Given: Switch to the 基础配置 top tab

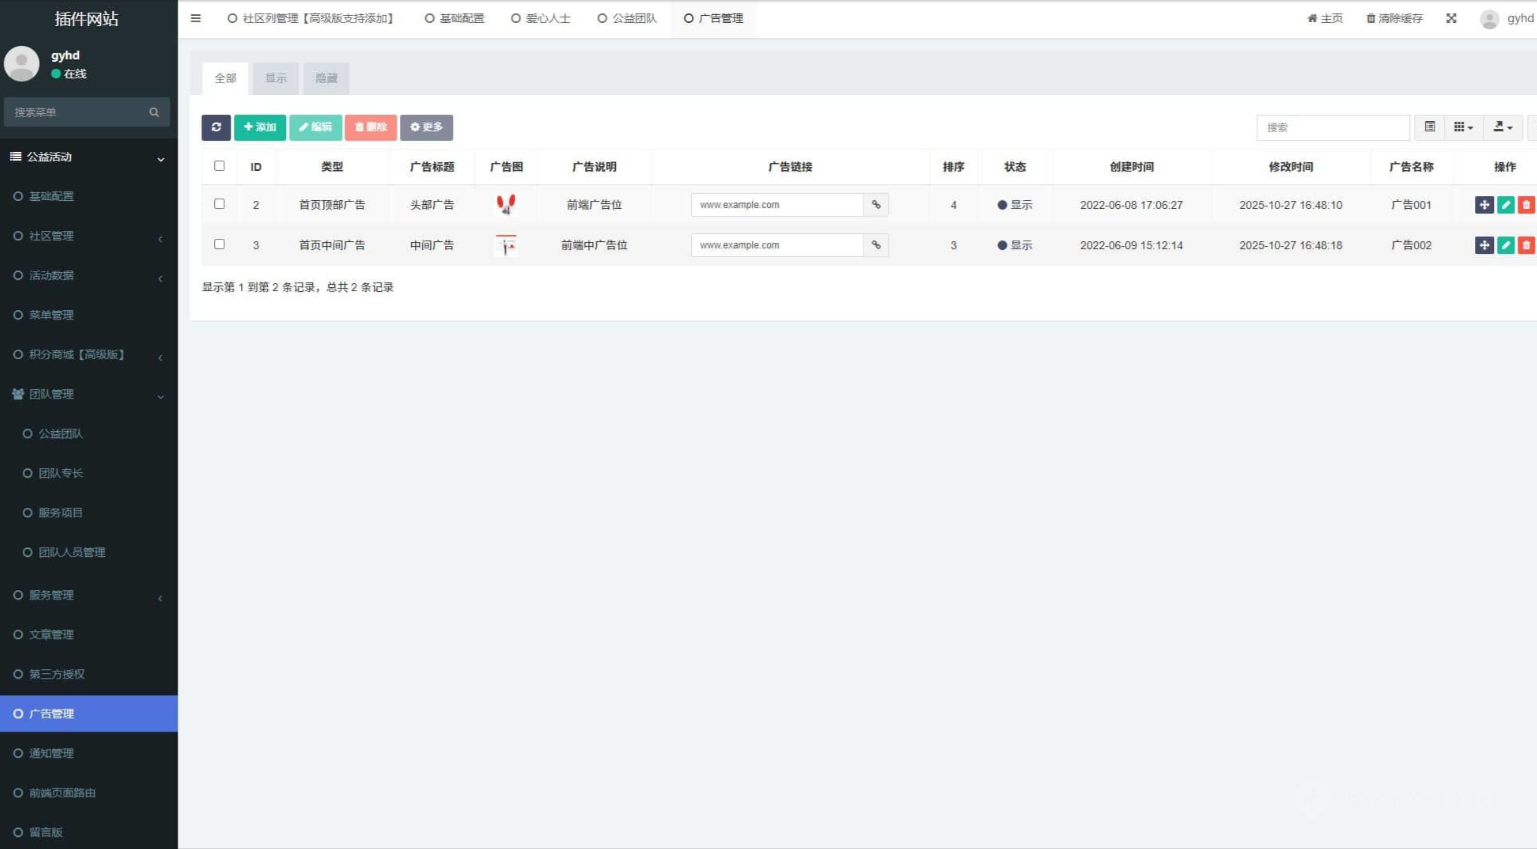Looking at the screenshot, I should pyautogui.click(x=455, y=18).
